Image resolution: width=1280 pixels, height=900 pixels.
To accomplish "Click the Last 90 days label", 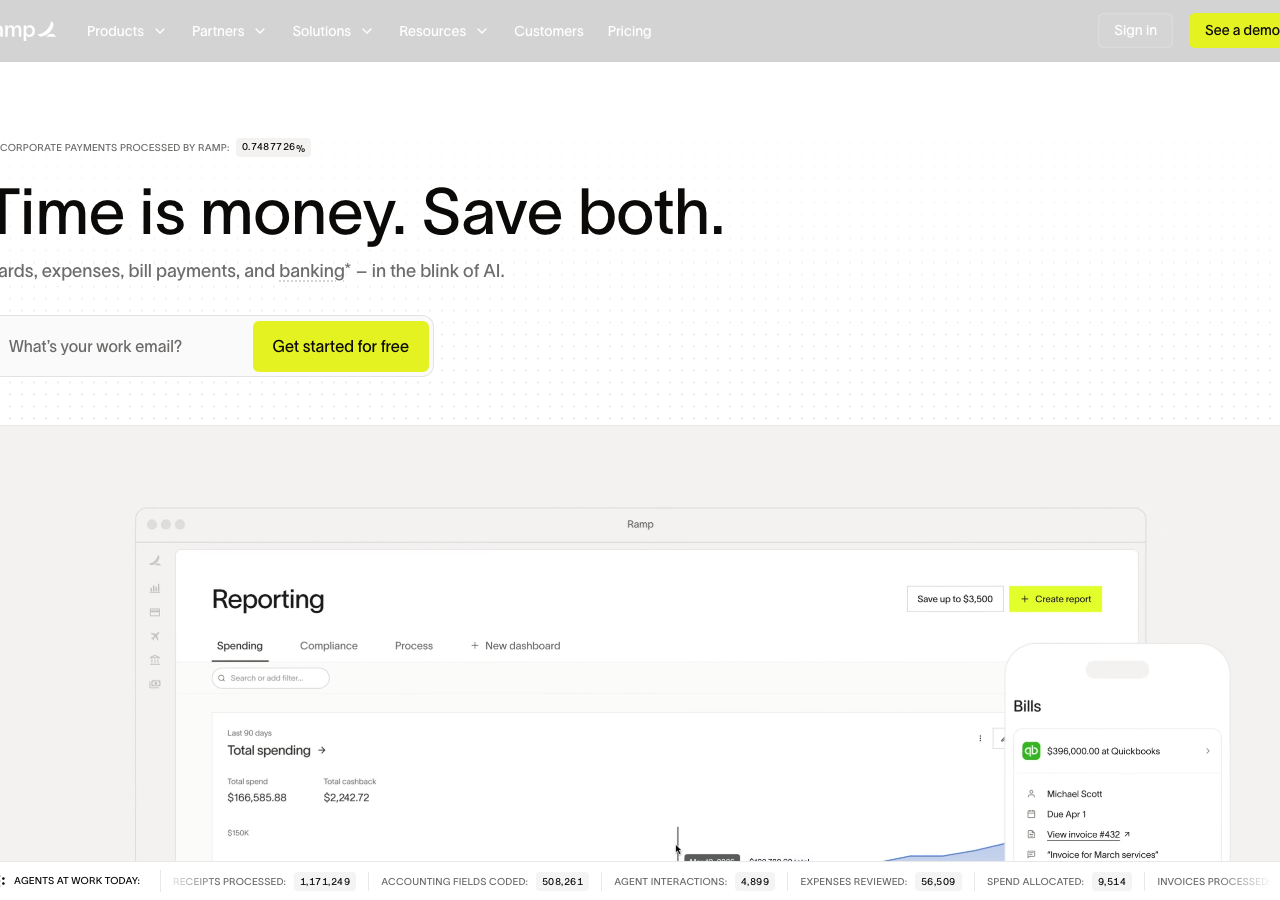I will pos(249,733).
